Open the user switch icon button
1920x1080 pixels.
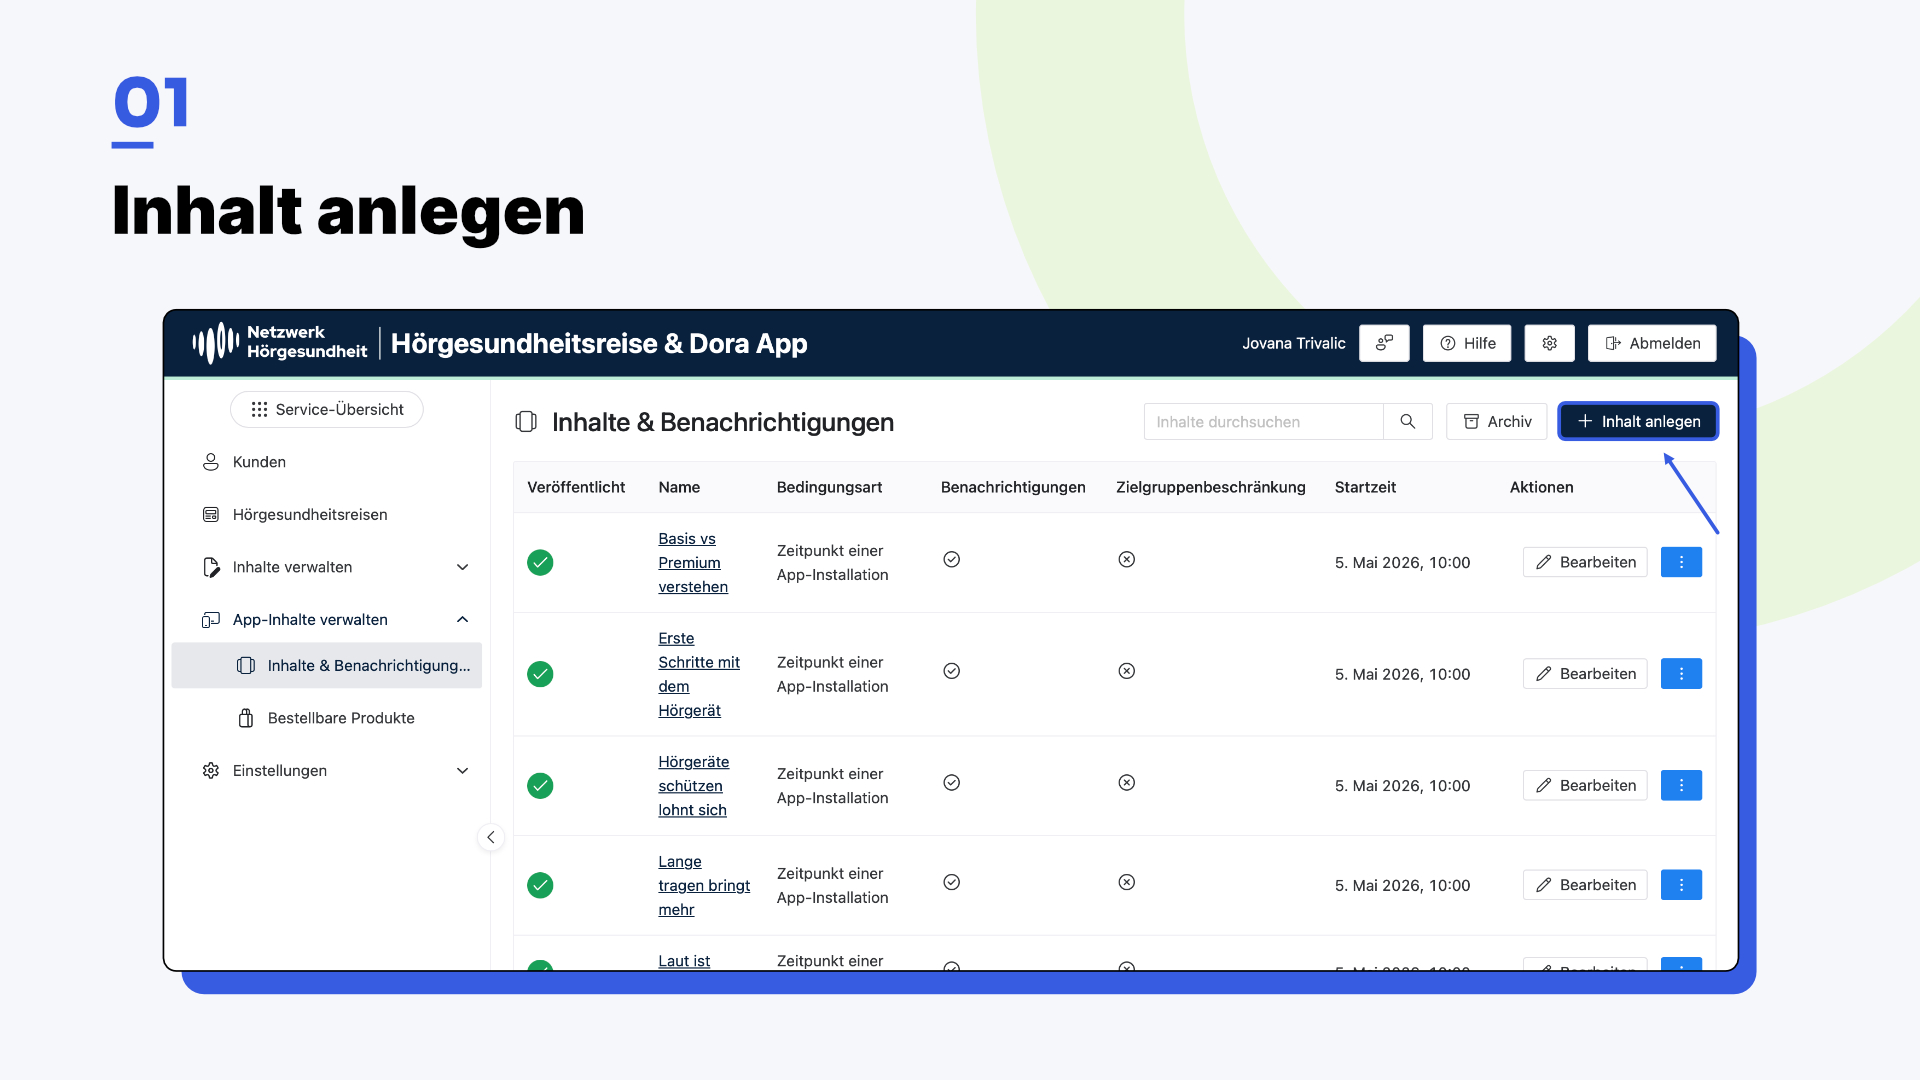click(1384, 343)
